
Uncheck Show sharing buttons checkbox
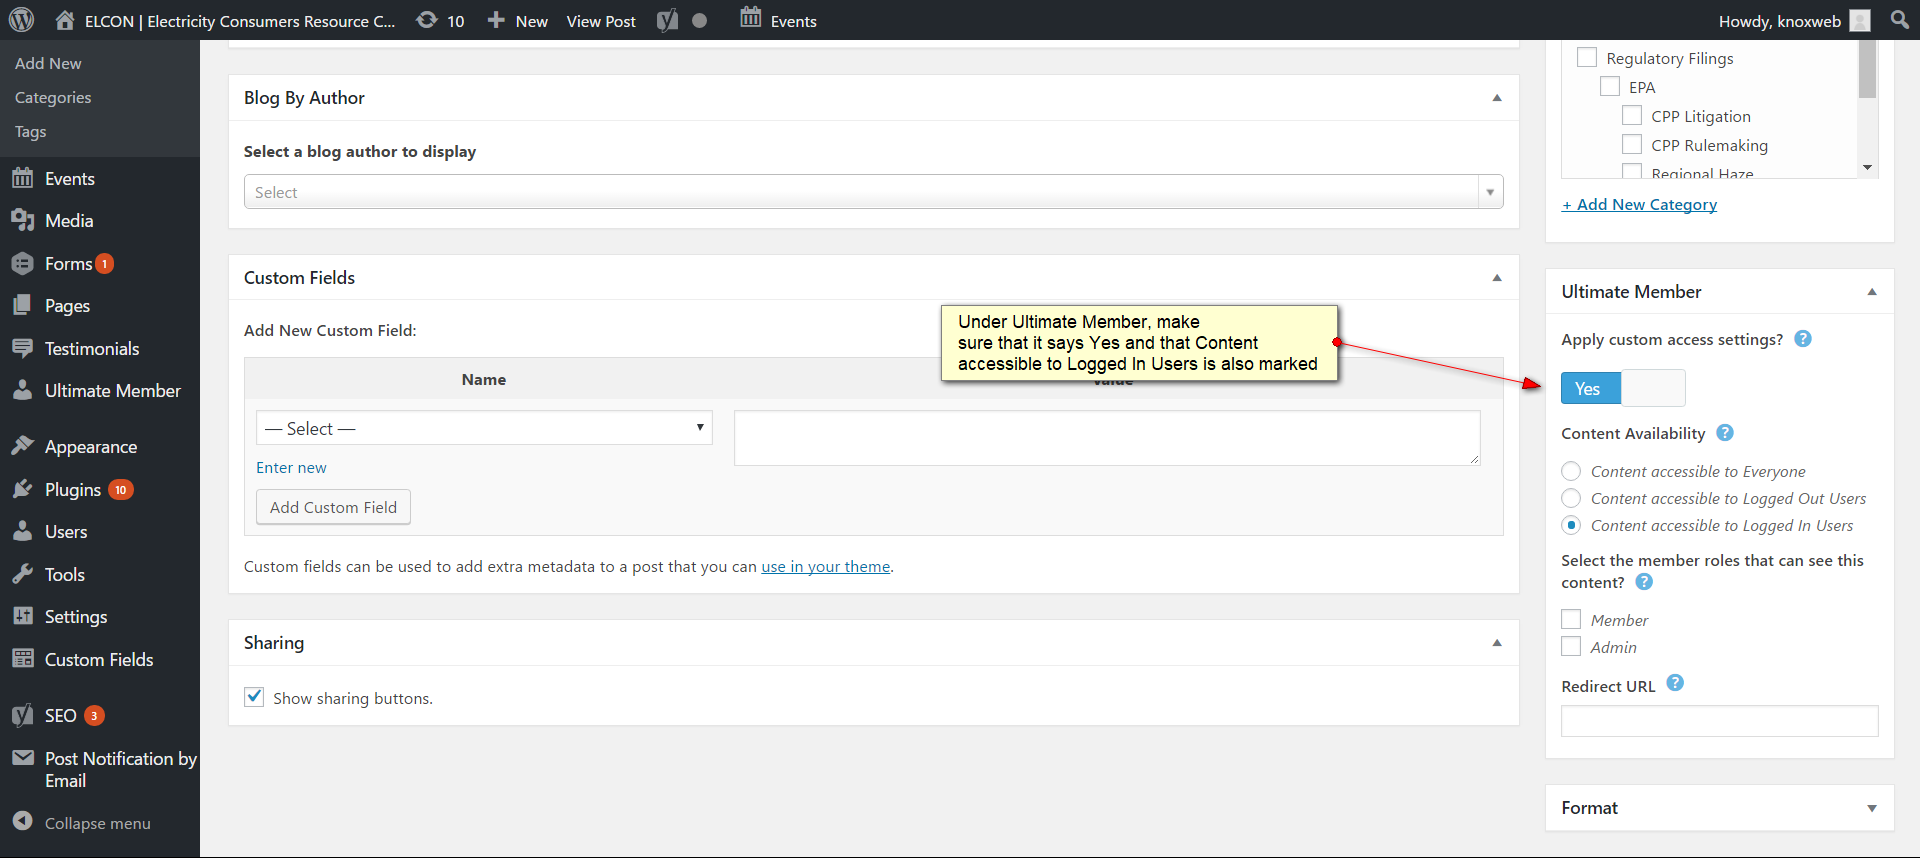click(254, 697)
